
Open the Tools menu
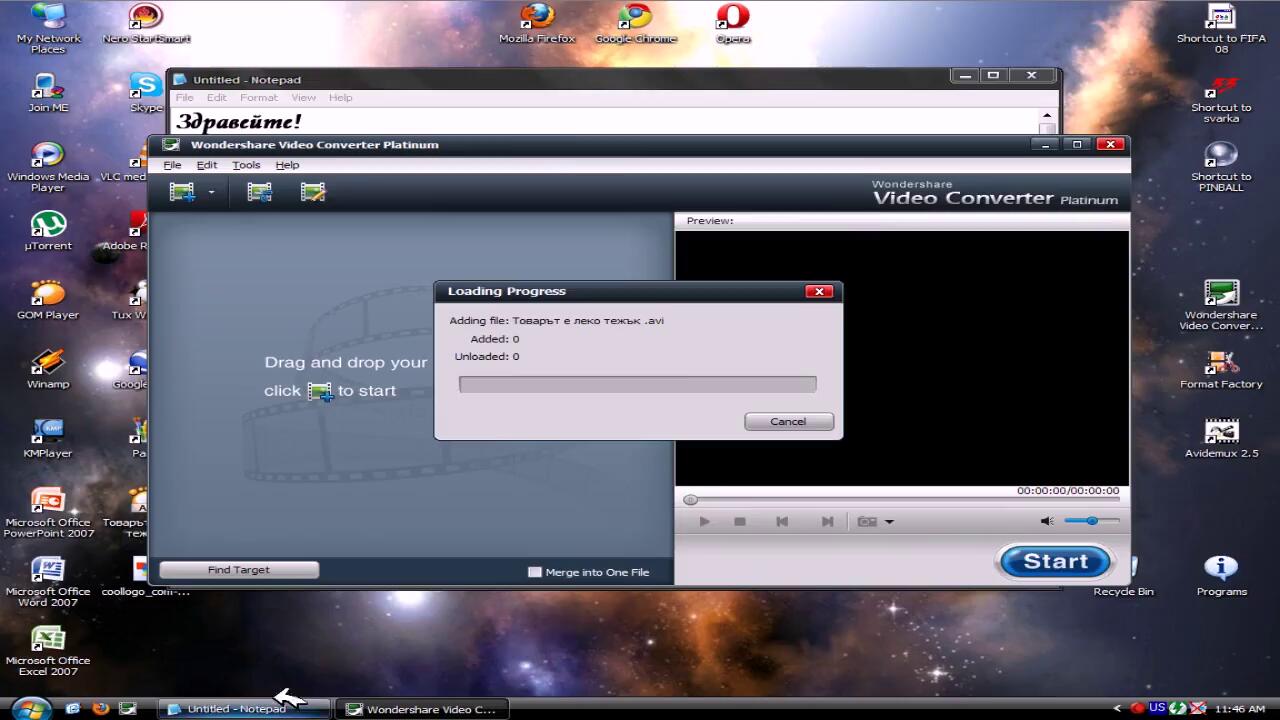(x=246, y=165)
